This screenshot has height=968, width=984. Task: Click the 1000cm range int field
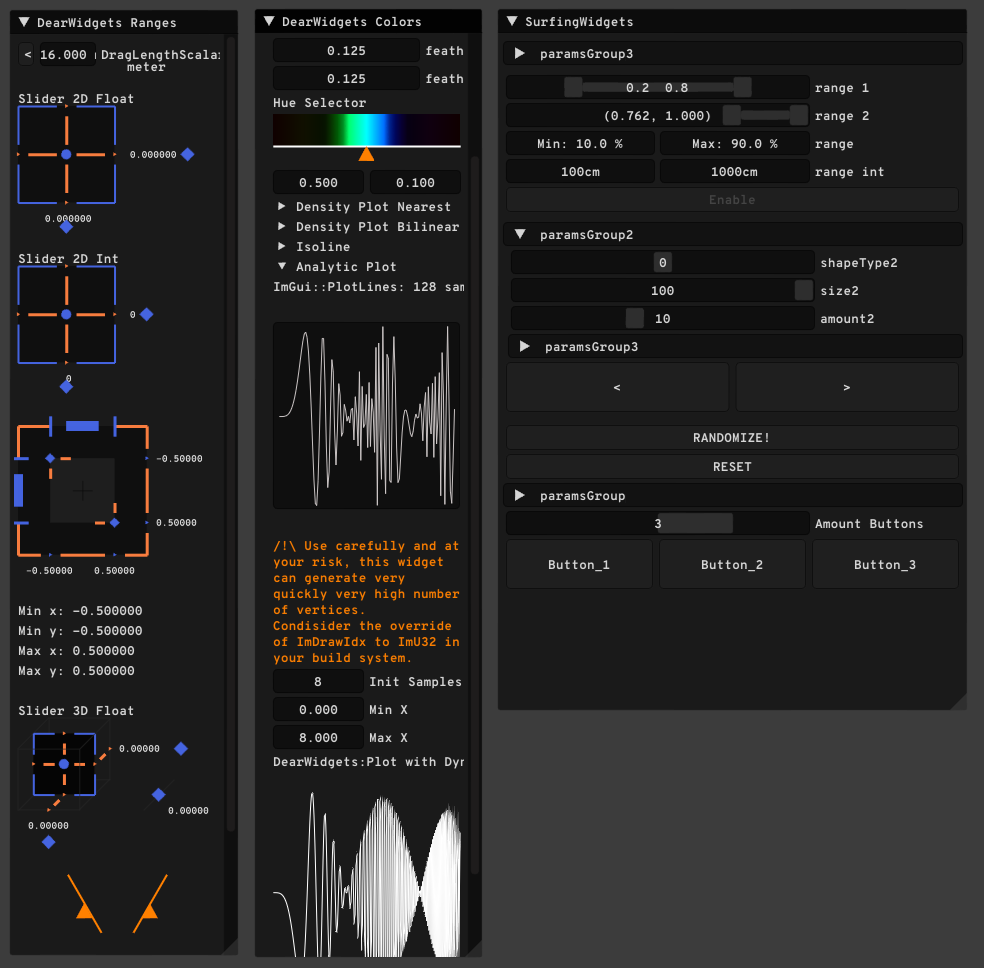[x=734, y=172]
